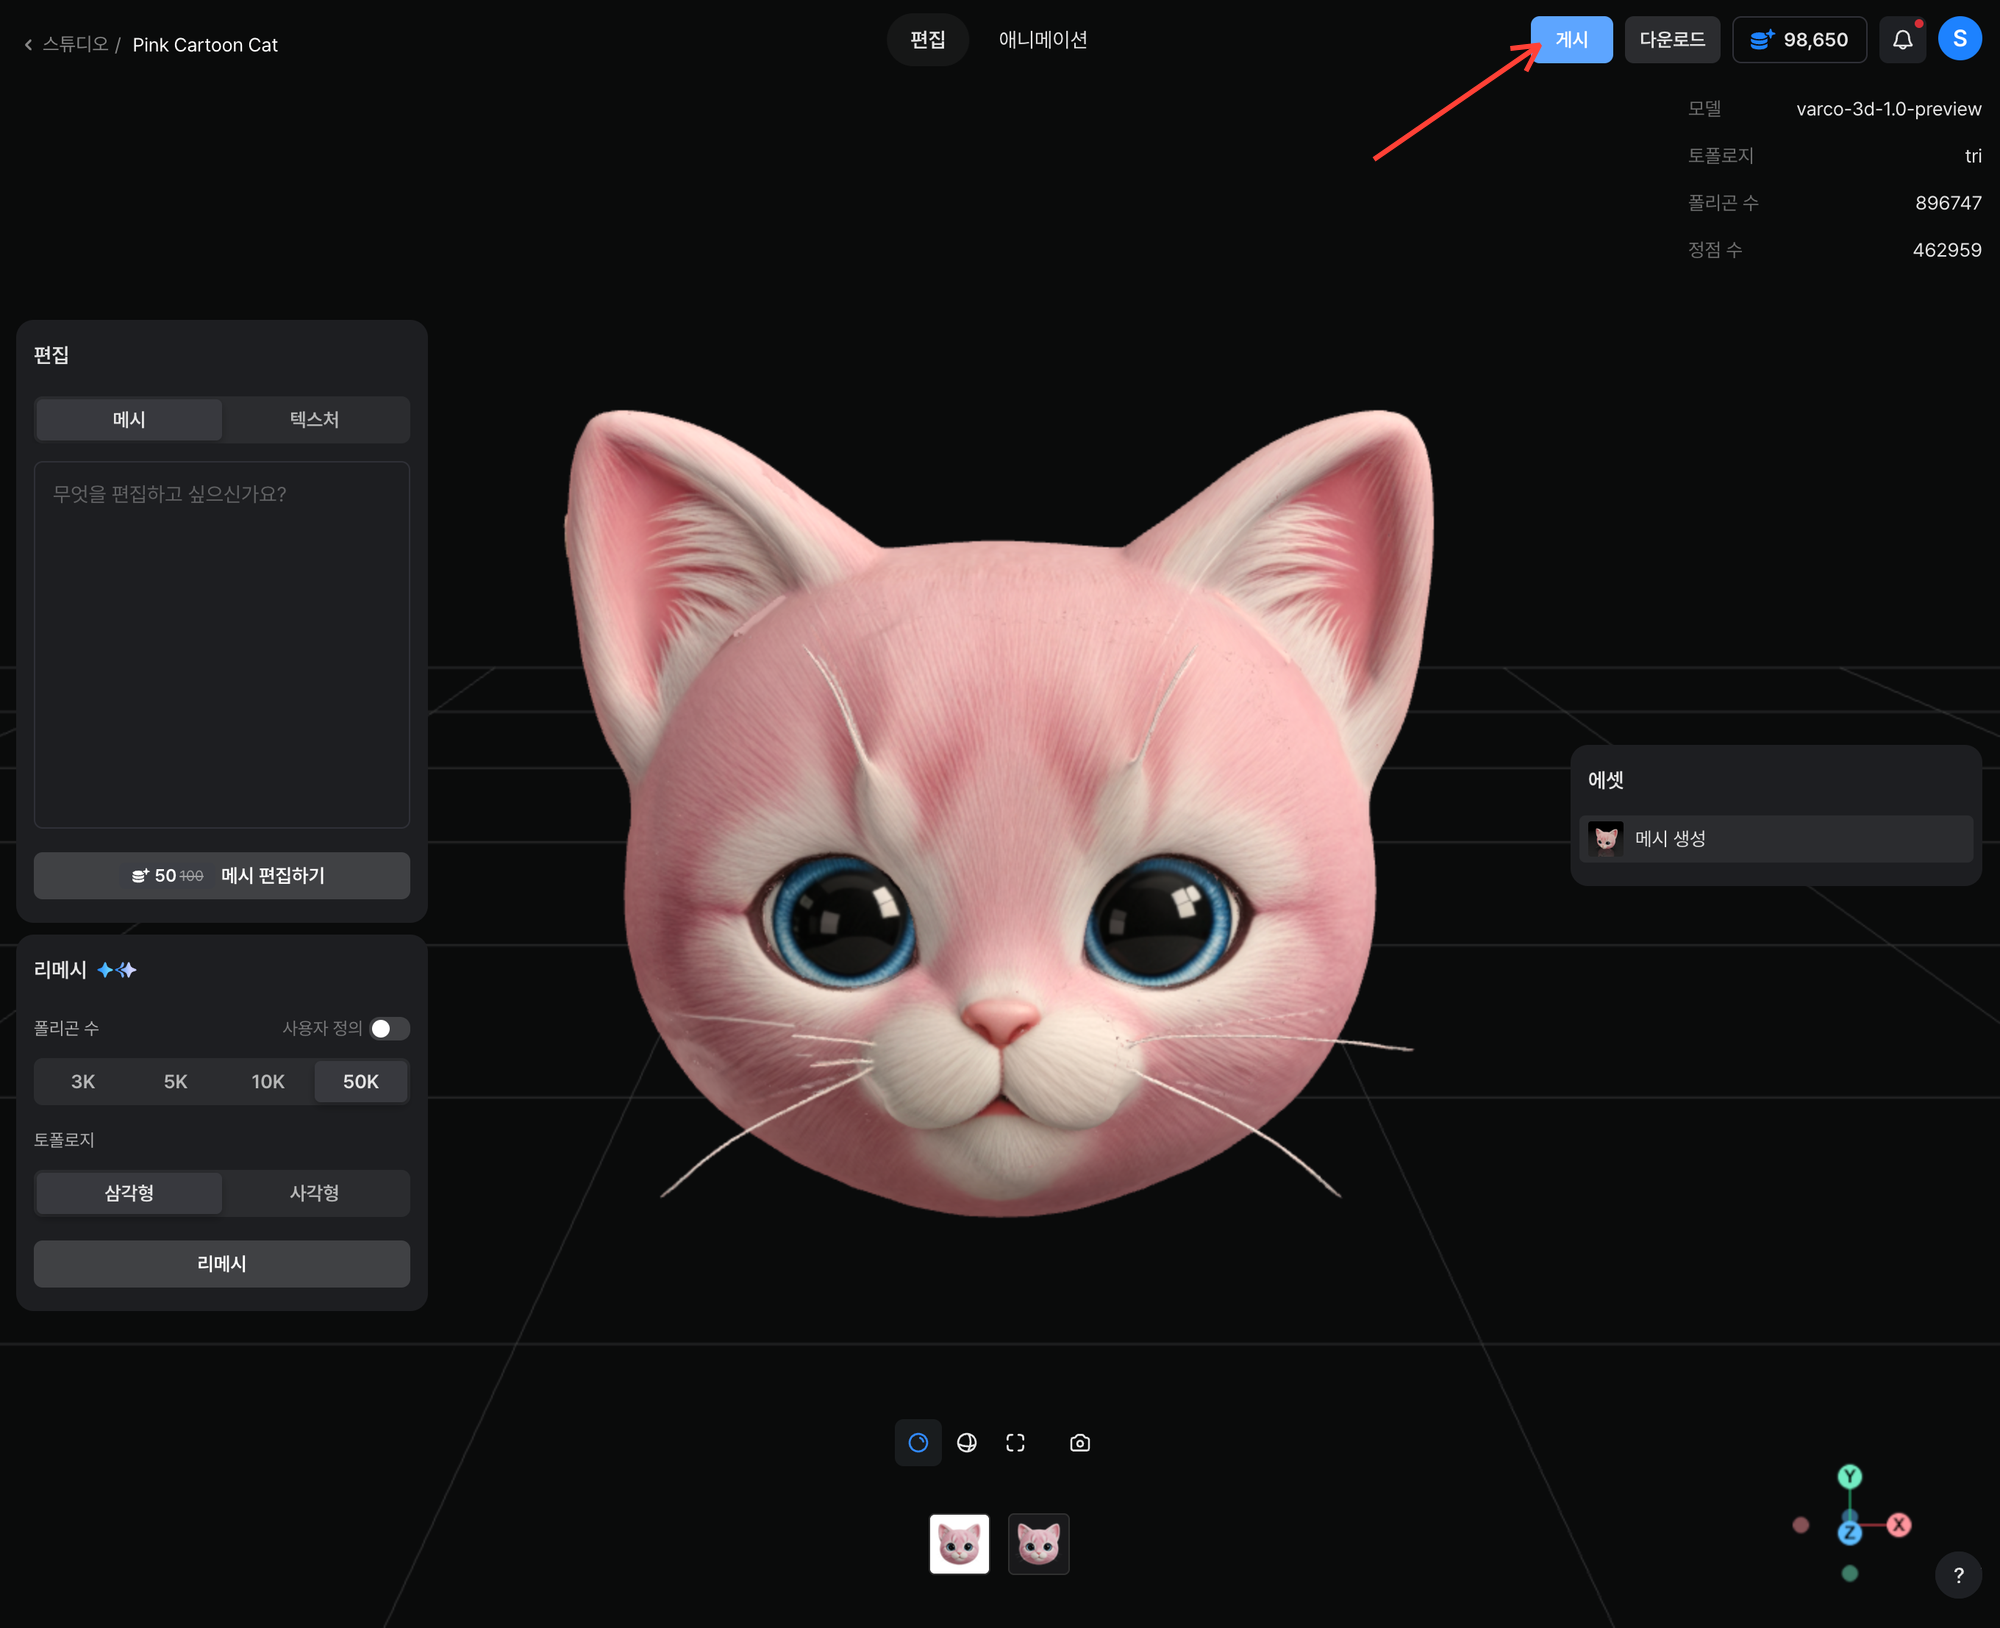Switch to the 애니메이션 tab
Viewport: 2000px width, 1628px height.
(1042, 40)
